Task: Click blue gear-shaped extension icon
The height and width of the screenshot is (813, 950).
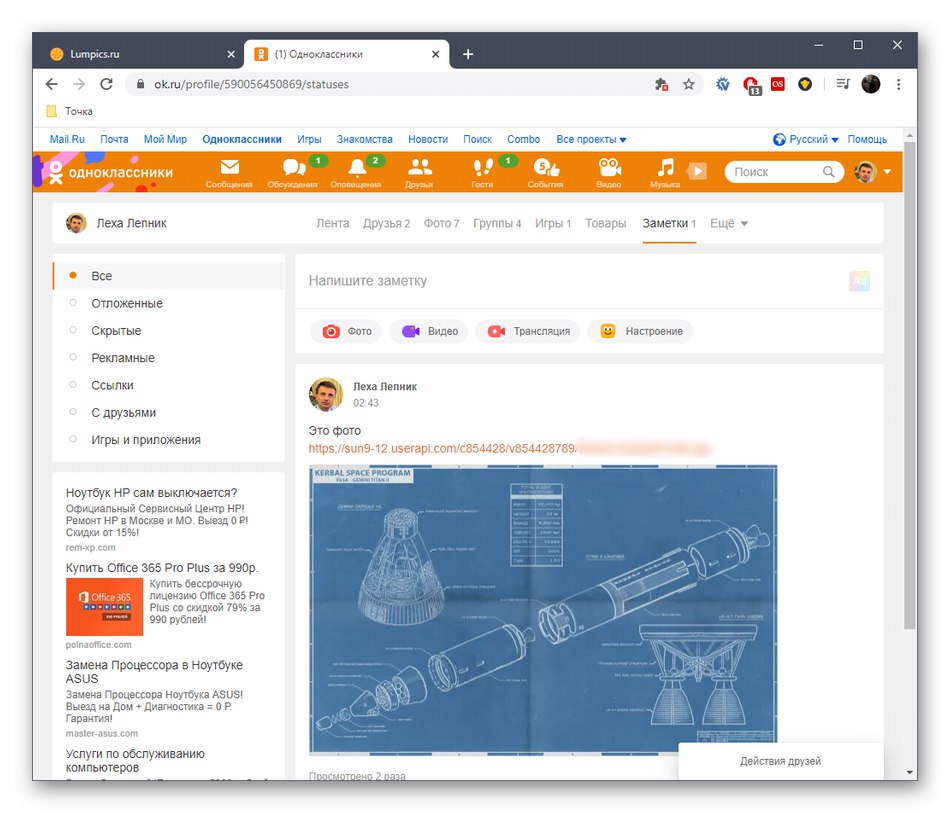Action: point(723,84)
